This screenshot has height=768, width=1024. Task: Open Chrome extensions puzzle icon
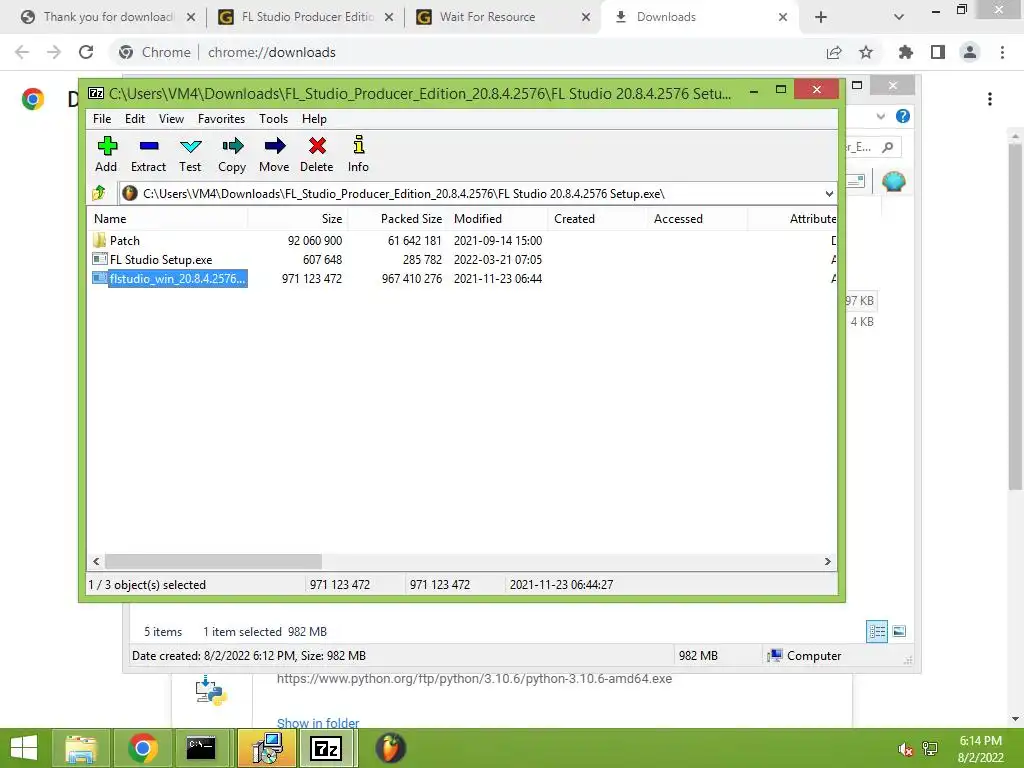coord(906,52)
